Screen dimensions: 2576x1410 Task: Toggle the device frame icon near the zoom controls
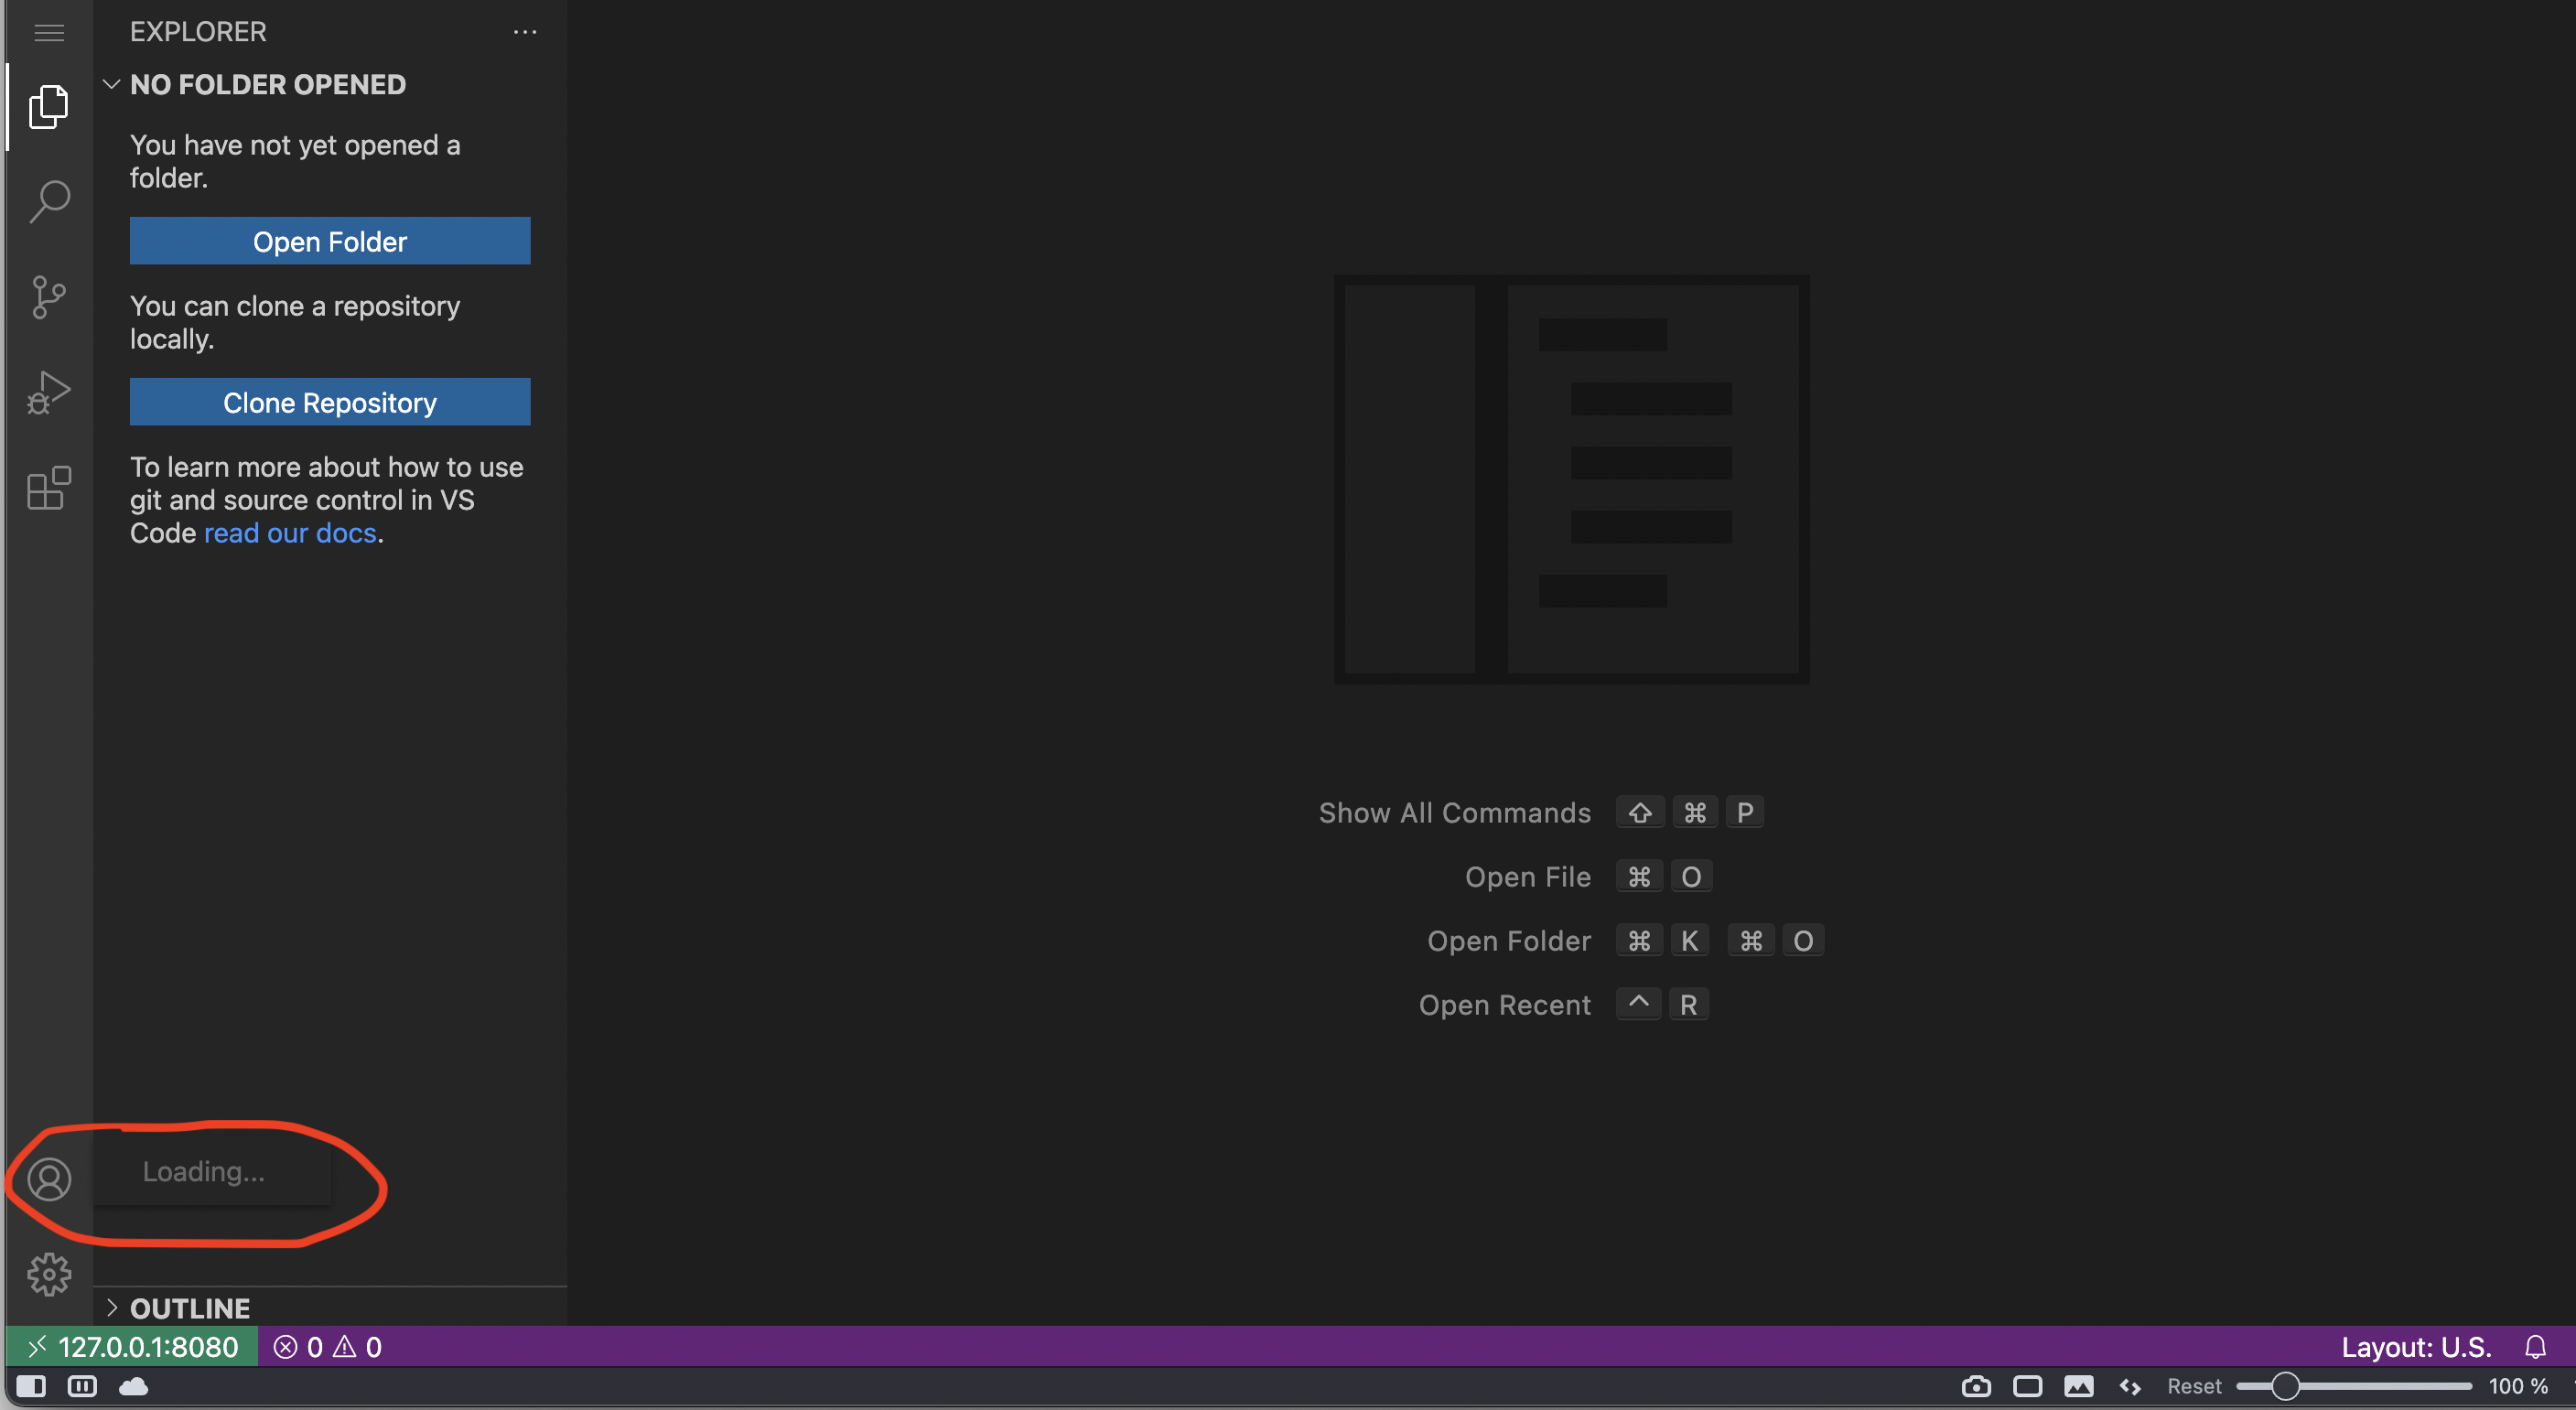tap(2028, 1386)
